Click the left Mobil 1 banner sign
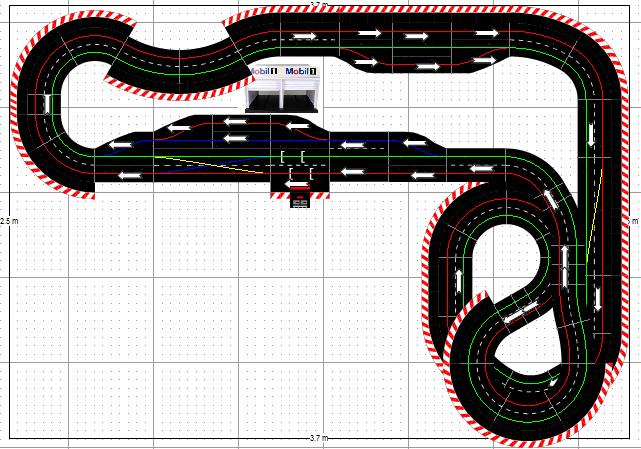 click(262, 72)
